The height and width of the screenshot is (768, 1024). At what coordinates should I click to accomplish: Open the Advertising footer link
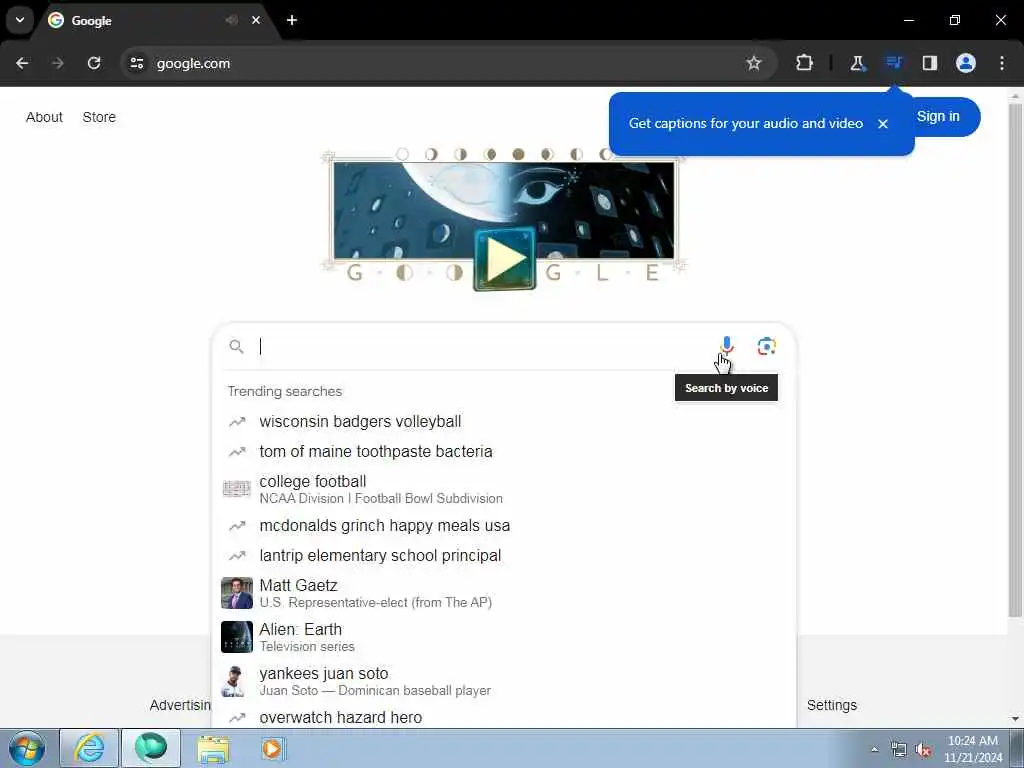pyautogui.click(x=180, y=705)
